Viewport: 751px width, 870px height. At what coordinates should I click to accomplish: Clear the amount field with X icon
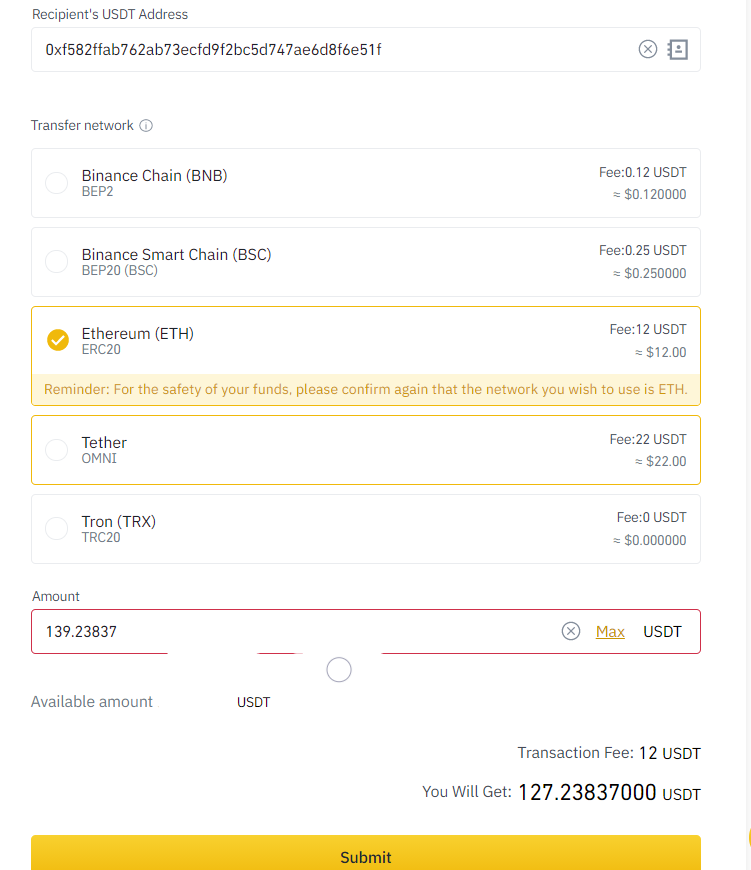coord(571,631)
